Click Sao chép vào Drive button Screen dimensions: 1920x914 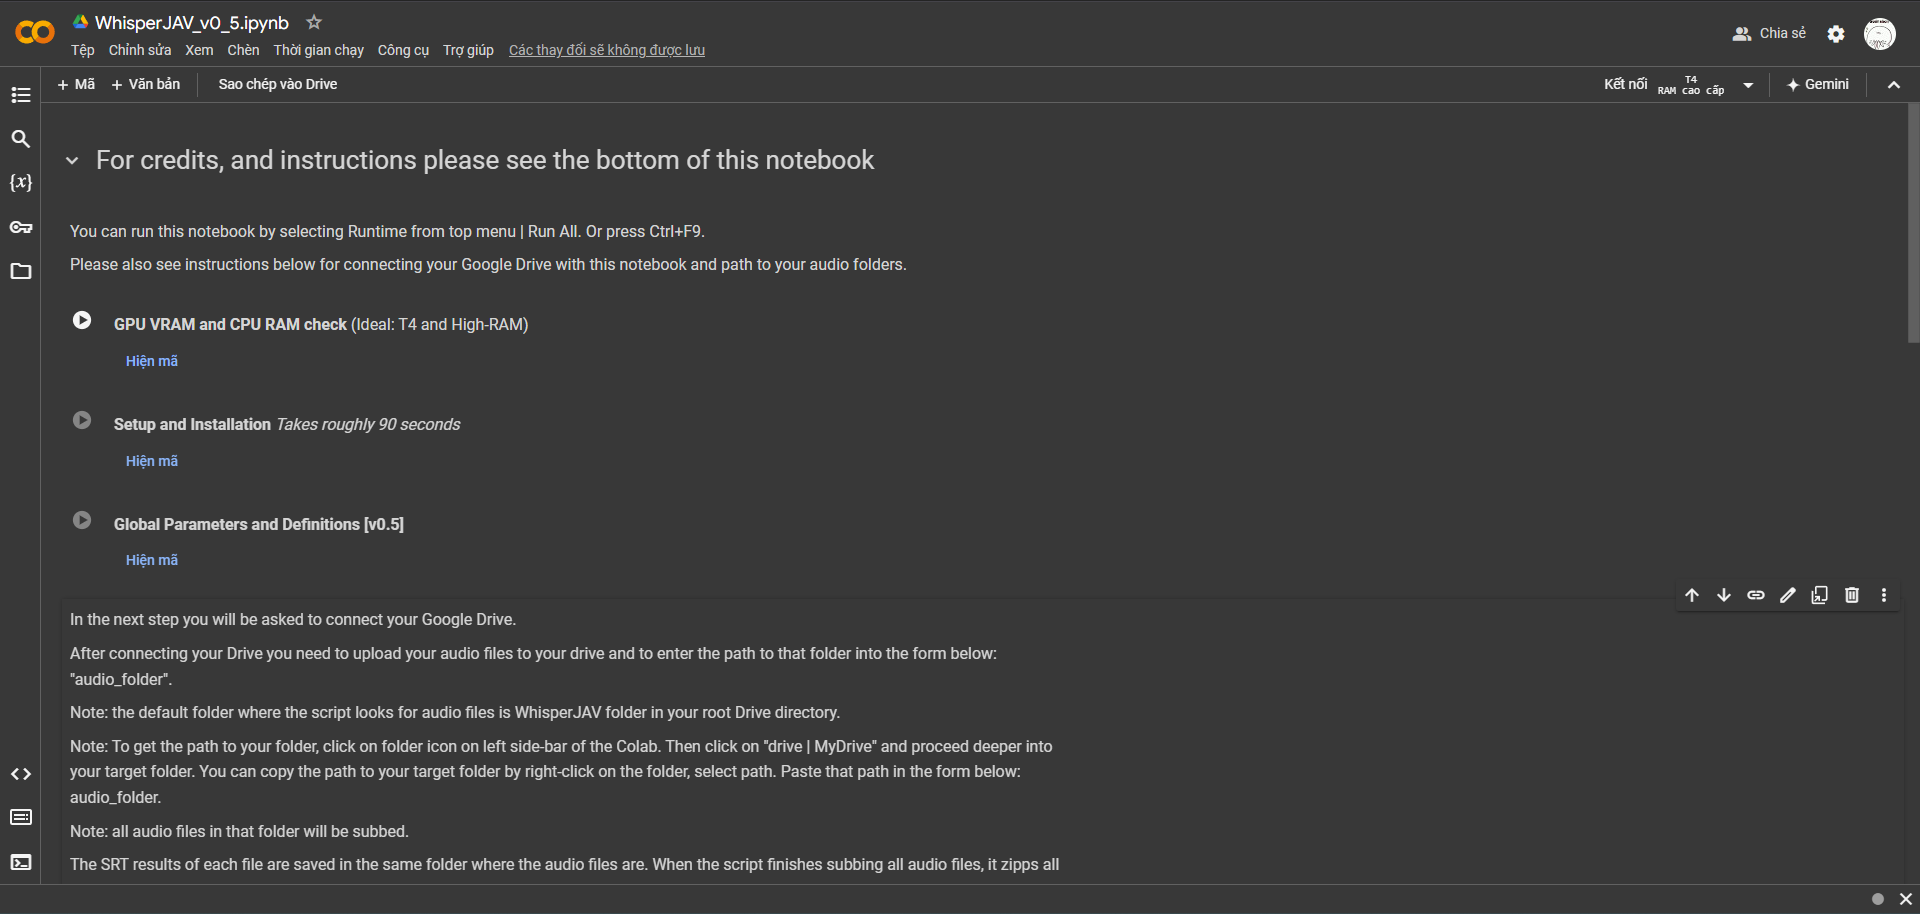(x=278, y=84)
